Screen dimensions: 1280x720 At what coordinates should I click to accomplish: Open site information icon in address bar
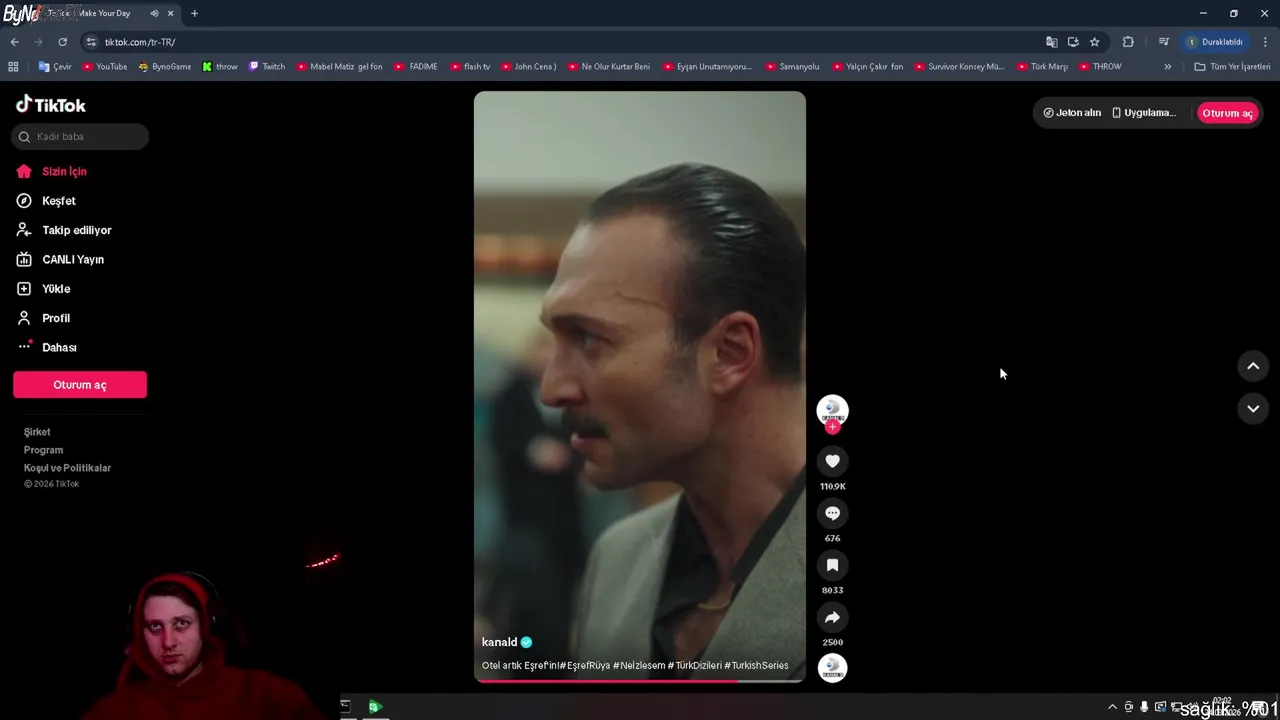click(x=91, y=42)
